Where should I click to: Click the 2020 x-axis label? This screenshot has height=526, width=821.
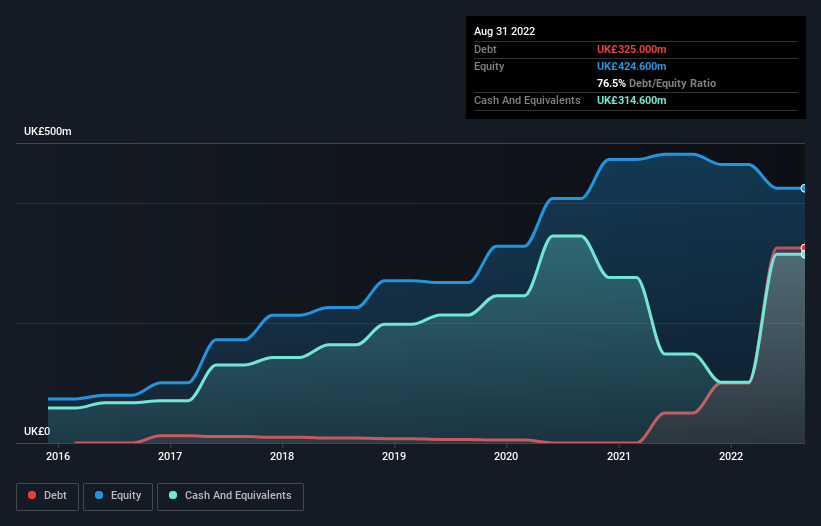click(x=506, y=456)
